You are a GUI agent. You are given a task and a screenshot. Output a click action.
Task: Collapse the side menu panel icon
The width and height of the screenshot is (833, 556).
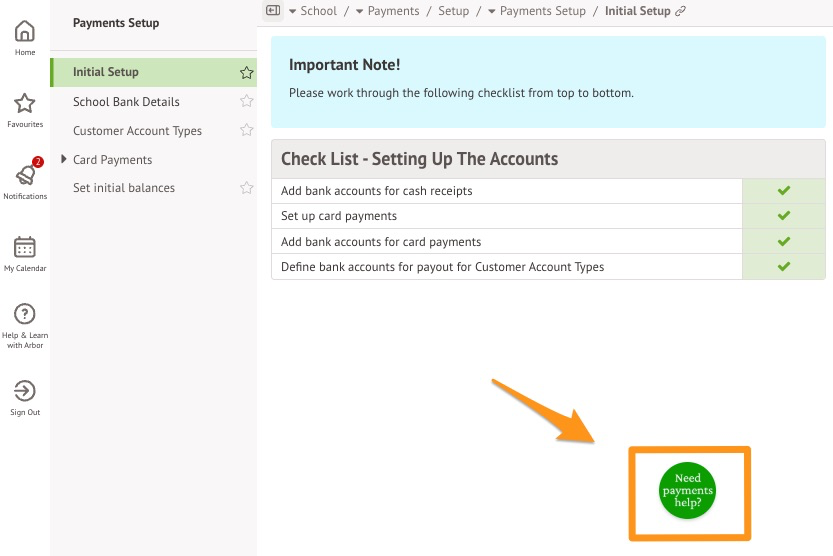[x=273, y=11]
